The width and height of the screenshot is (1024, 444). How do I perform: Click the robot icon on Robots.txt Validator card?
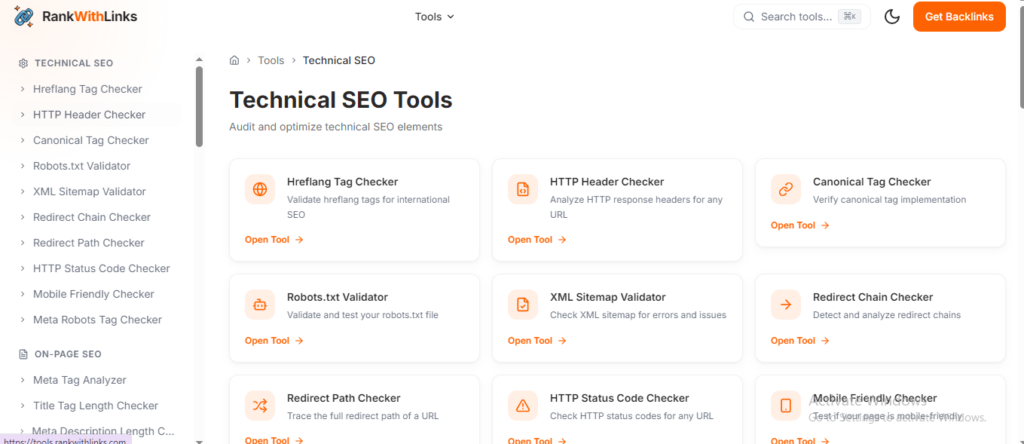(260, 304)
